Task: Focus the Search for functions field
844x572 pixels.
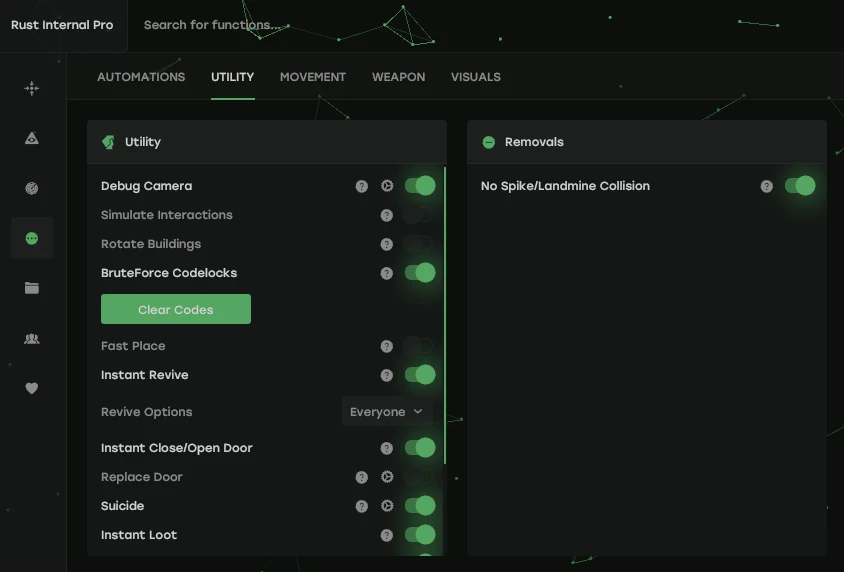Action: click(x=212, y=25)
